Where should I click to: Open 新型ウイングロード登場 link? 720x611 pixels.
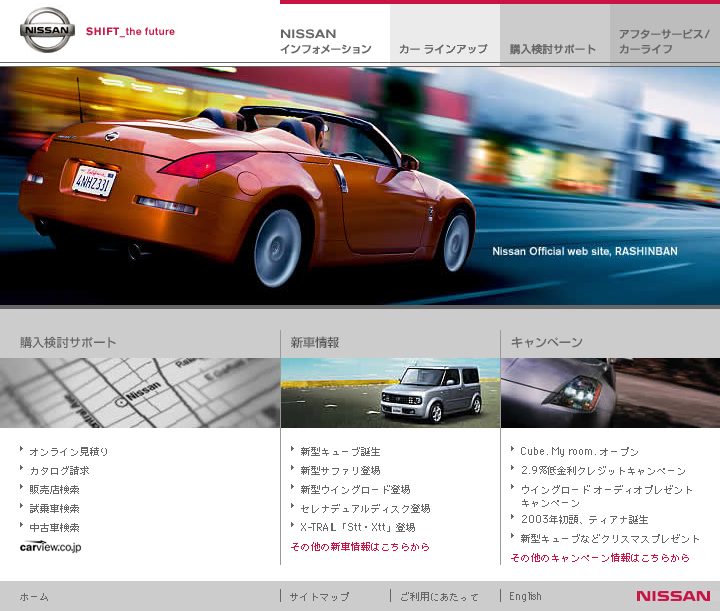tap(355, 489)
